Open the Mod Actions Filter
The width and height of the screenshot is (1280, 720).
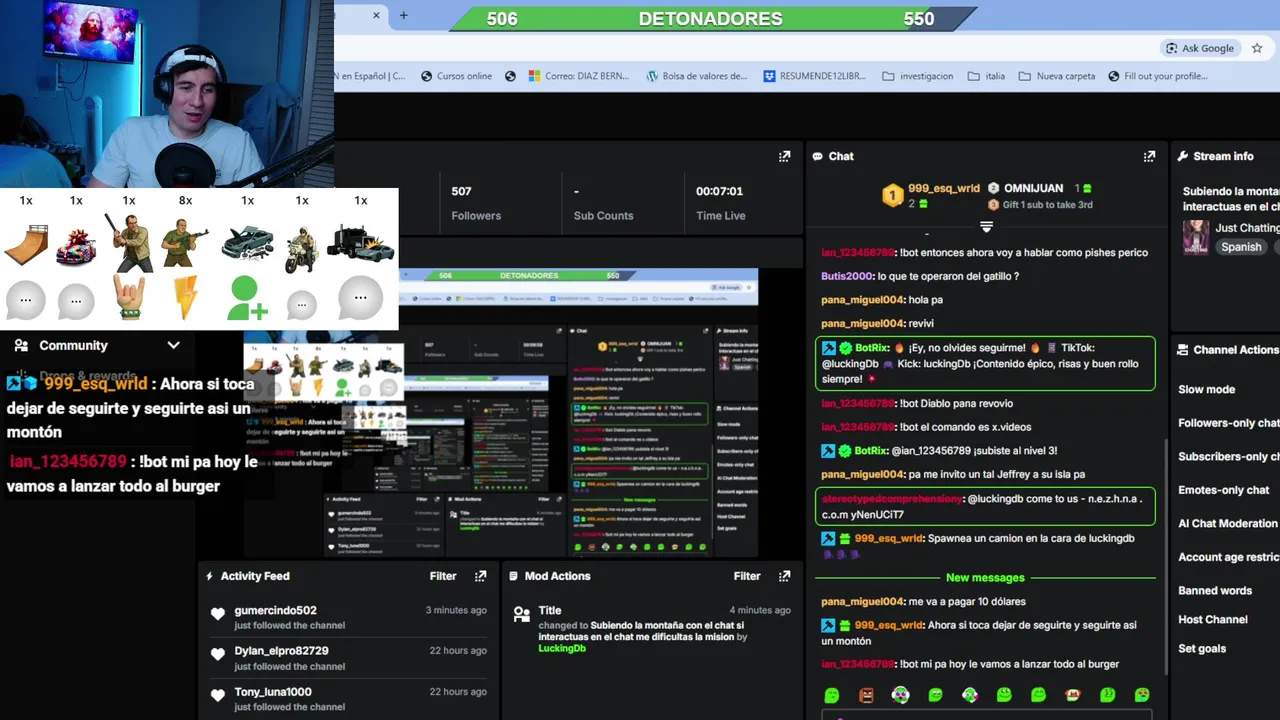747,576
